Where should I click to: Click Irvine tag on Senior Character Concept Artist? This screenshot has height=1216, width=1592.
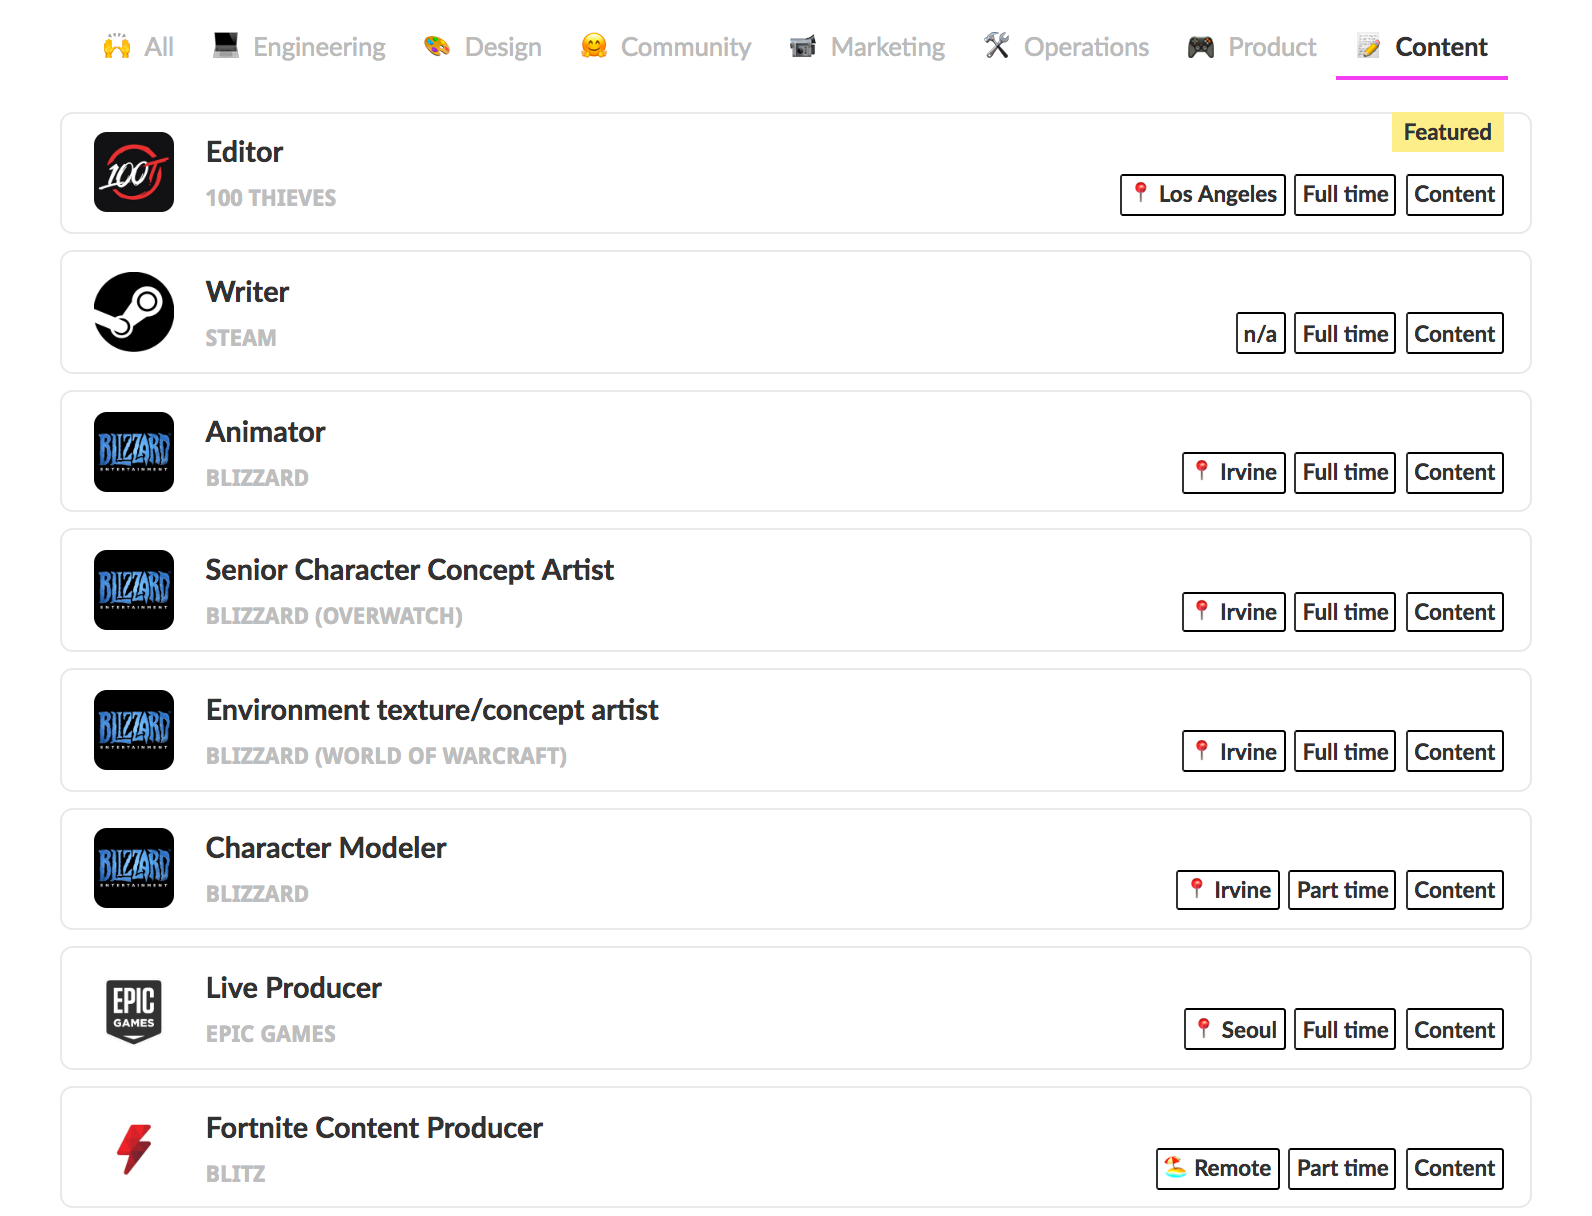click(x=1234, y=612)
